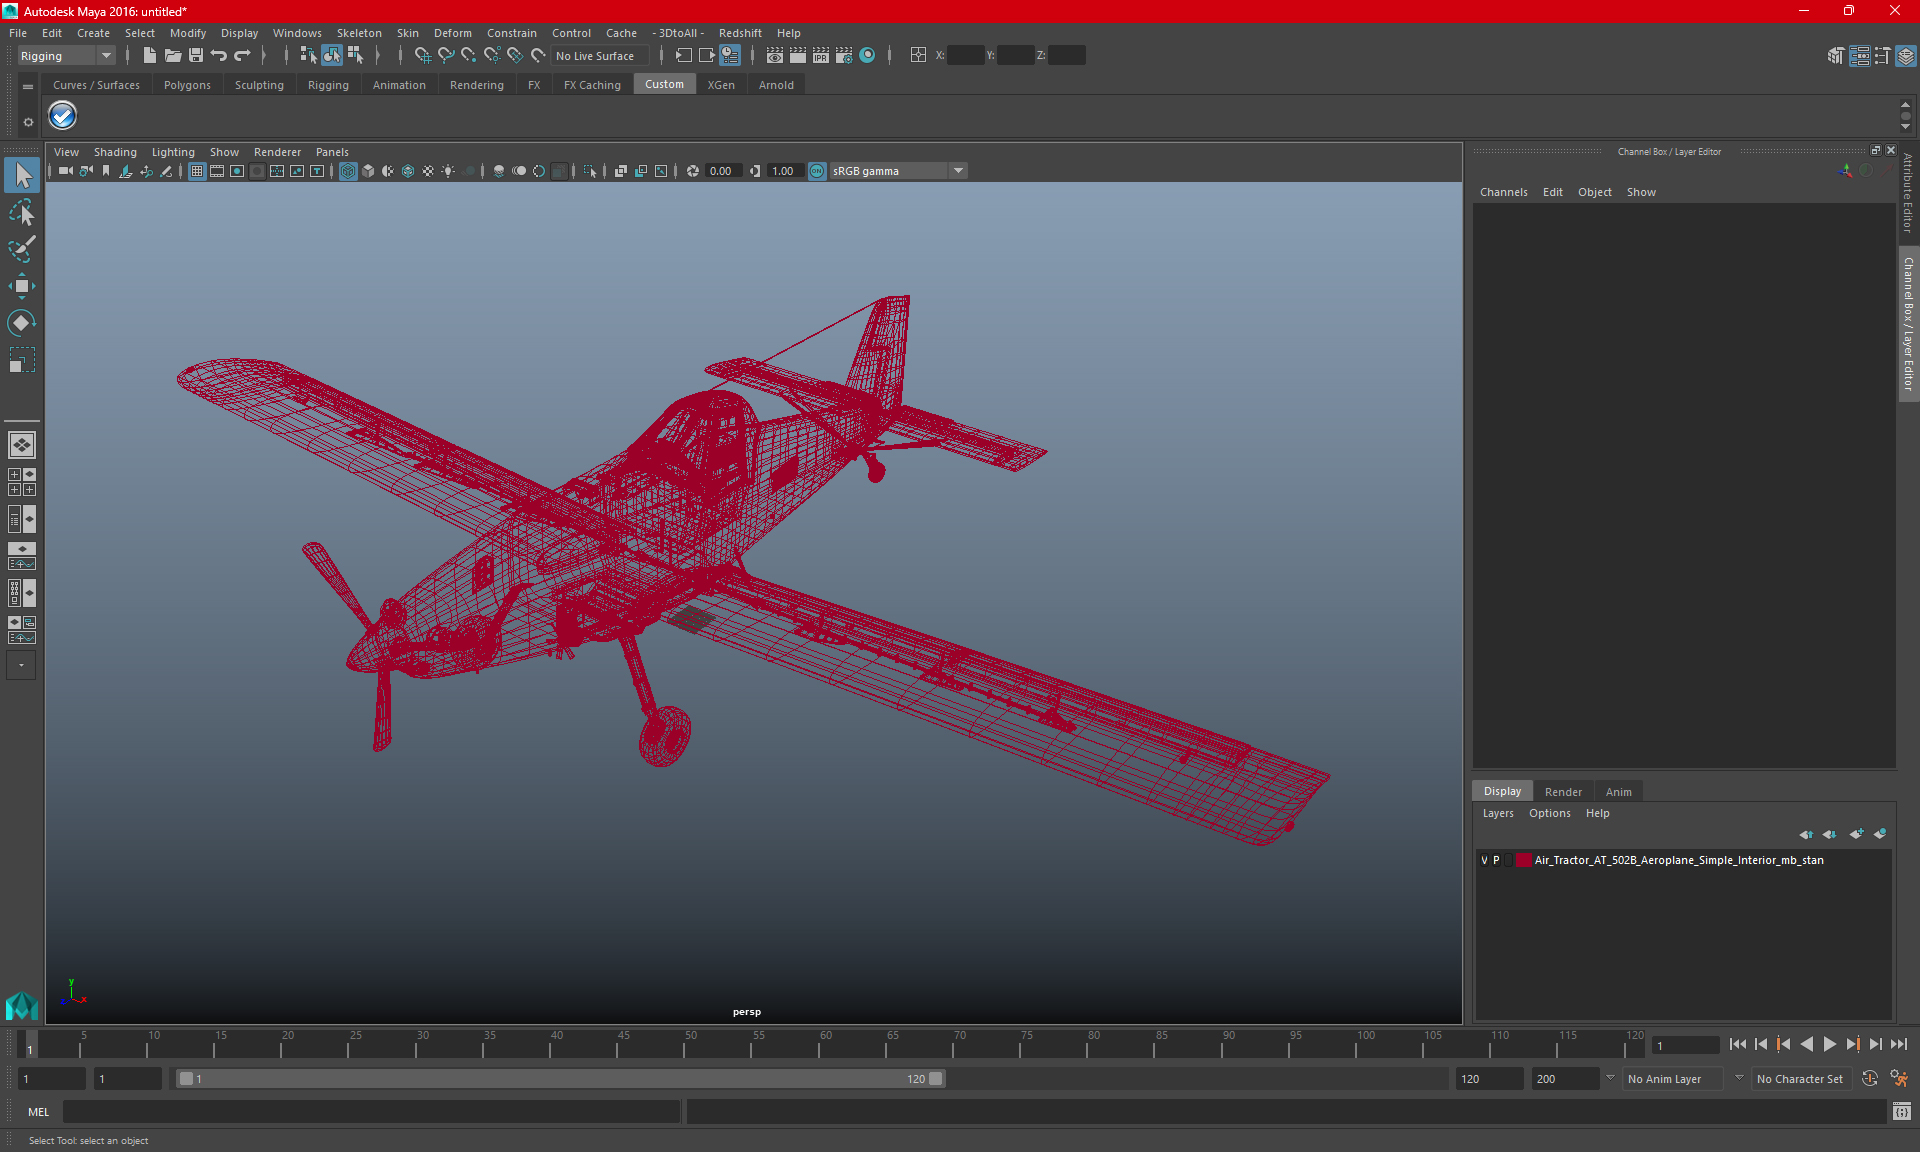Click blue checkmark shelf icon
The image size is (1920, 1152).
click(62, 116)
